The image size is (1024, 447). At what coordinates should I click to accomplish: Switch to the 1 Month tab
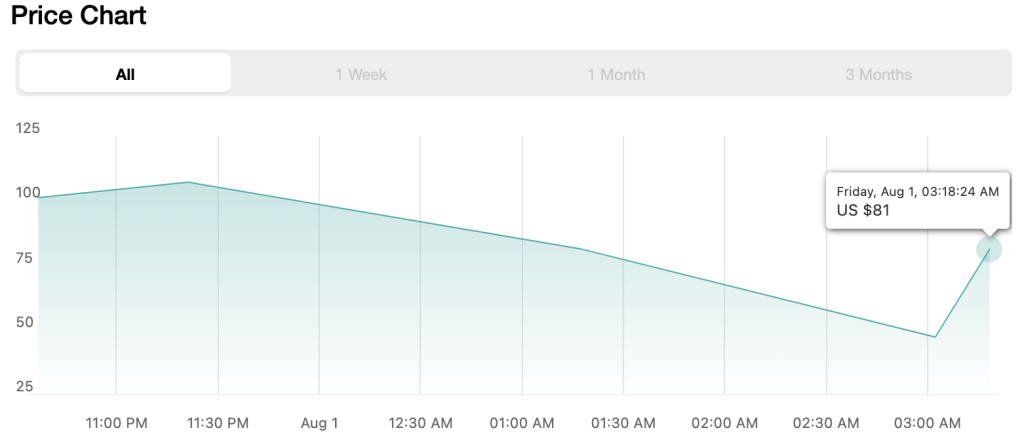tap(616, 74)
